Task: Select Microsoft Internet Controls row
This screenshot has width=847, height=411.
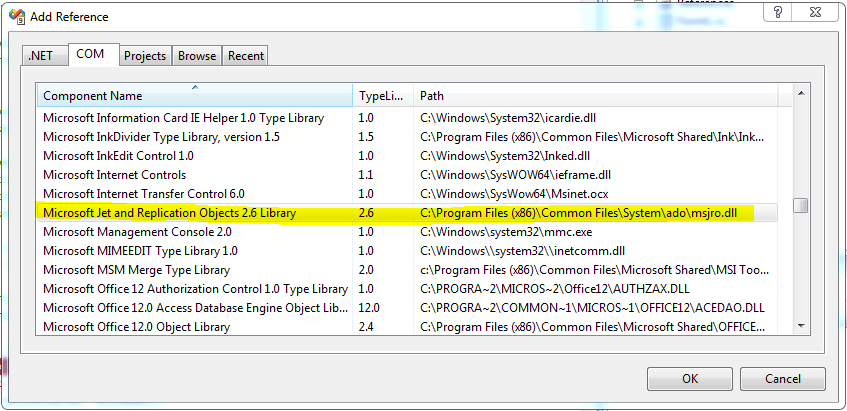Action: pyautogui.click(x=407, y=174)
